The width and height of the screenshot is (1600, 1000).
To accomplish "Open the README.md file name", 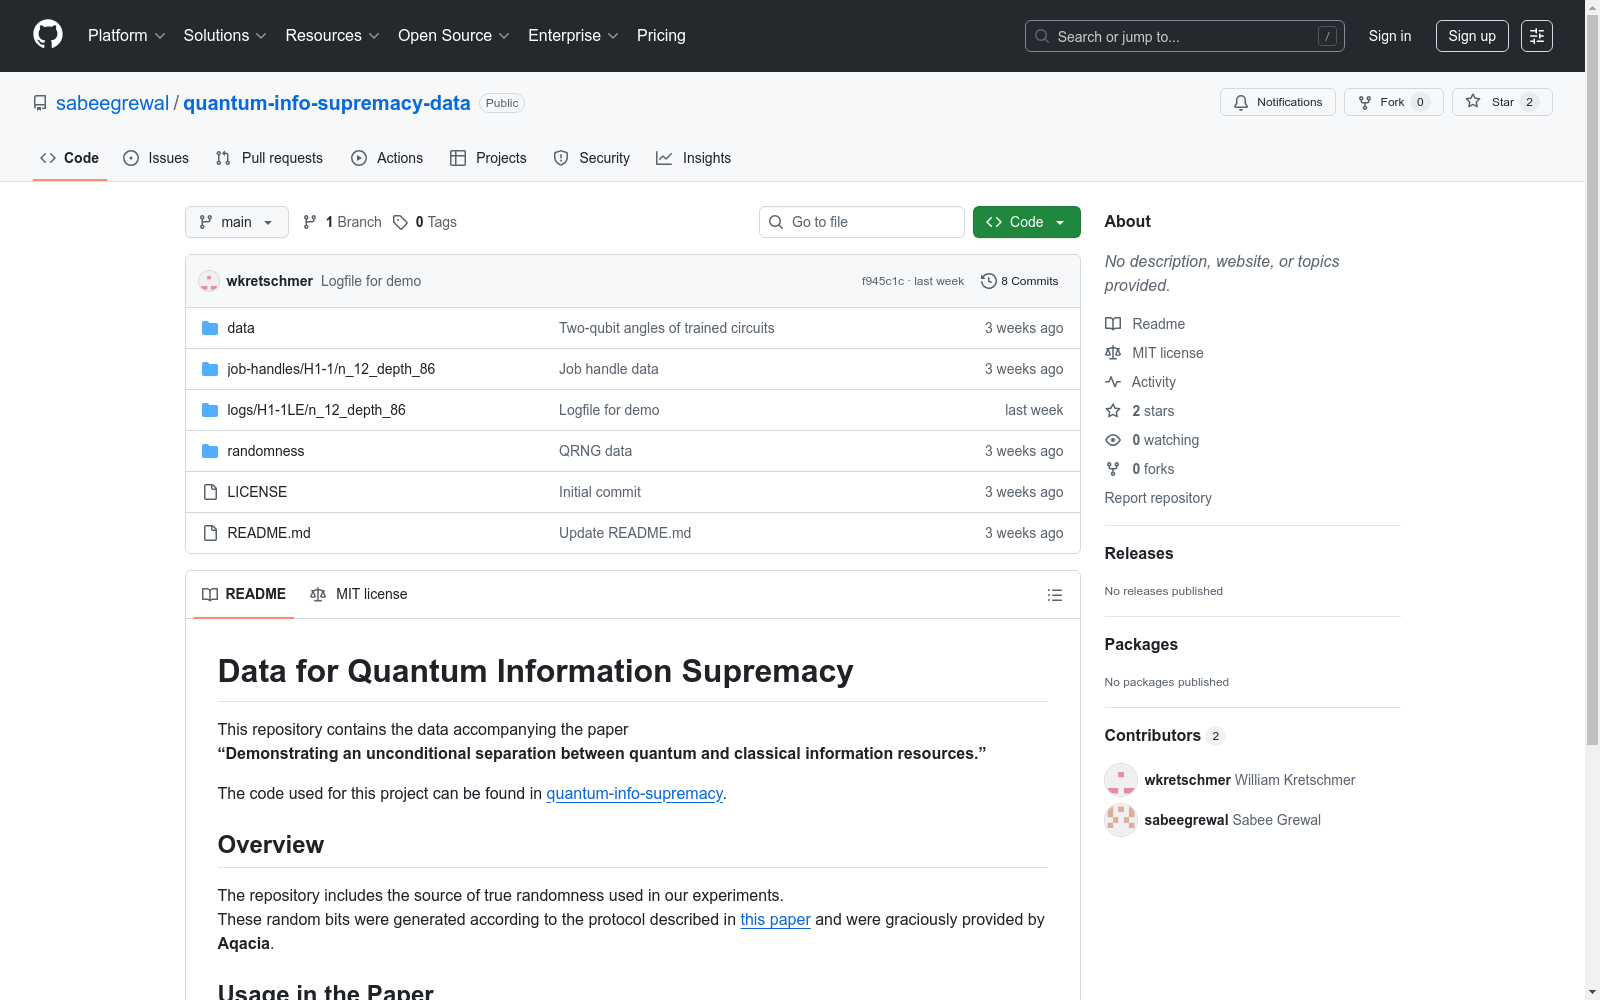I will point(269,533).
